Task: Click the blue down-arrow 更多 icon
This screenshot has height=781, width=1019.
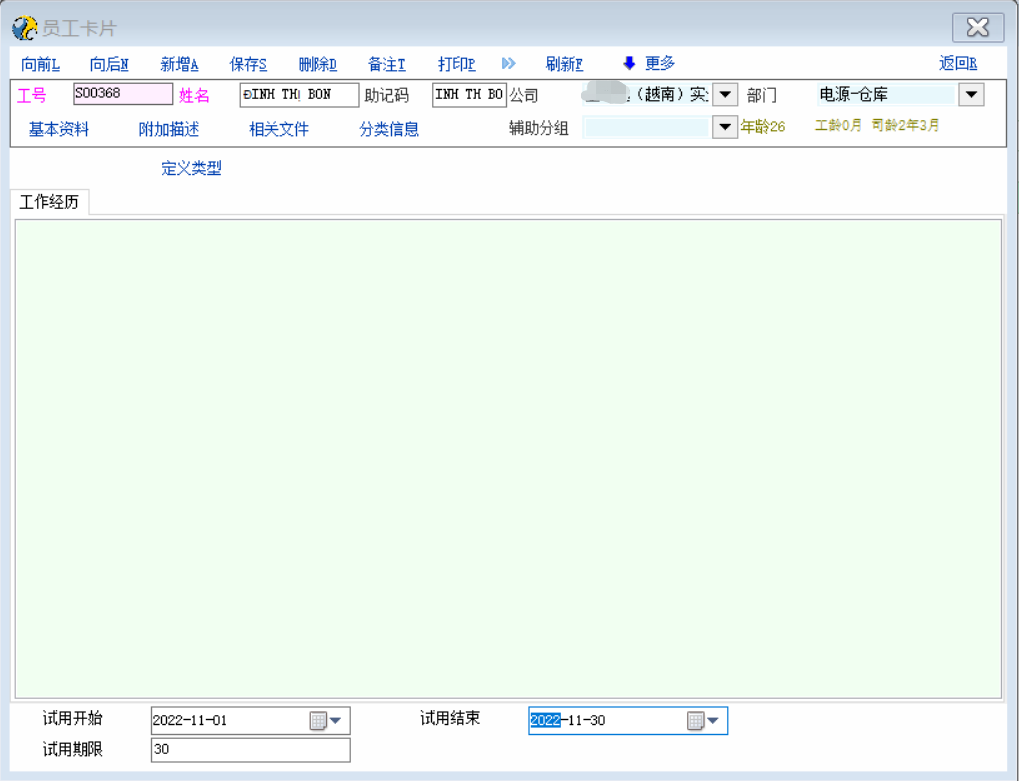Action: 629,64
